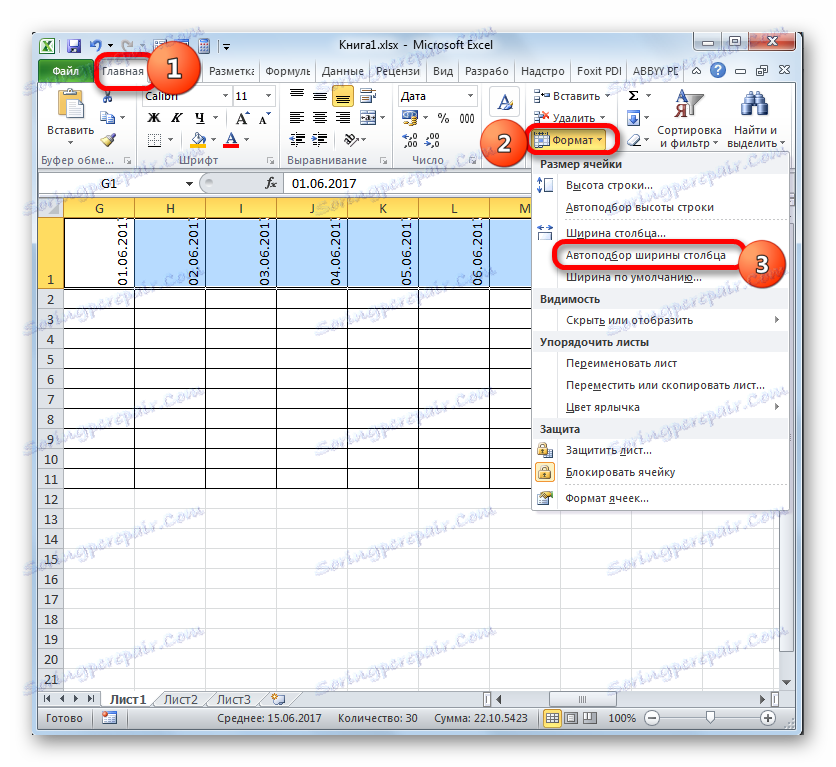This screenshot has height=767, width=836.
Task: Toggle Underline formatting (Ч)
Action: pyautogui.click(x=199, y=118)
